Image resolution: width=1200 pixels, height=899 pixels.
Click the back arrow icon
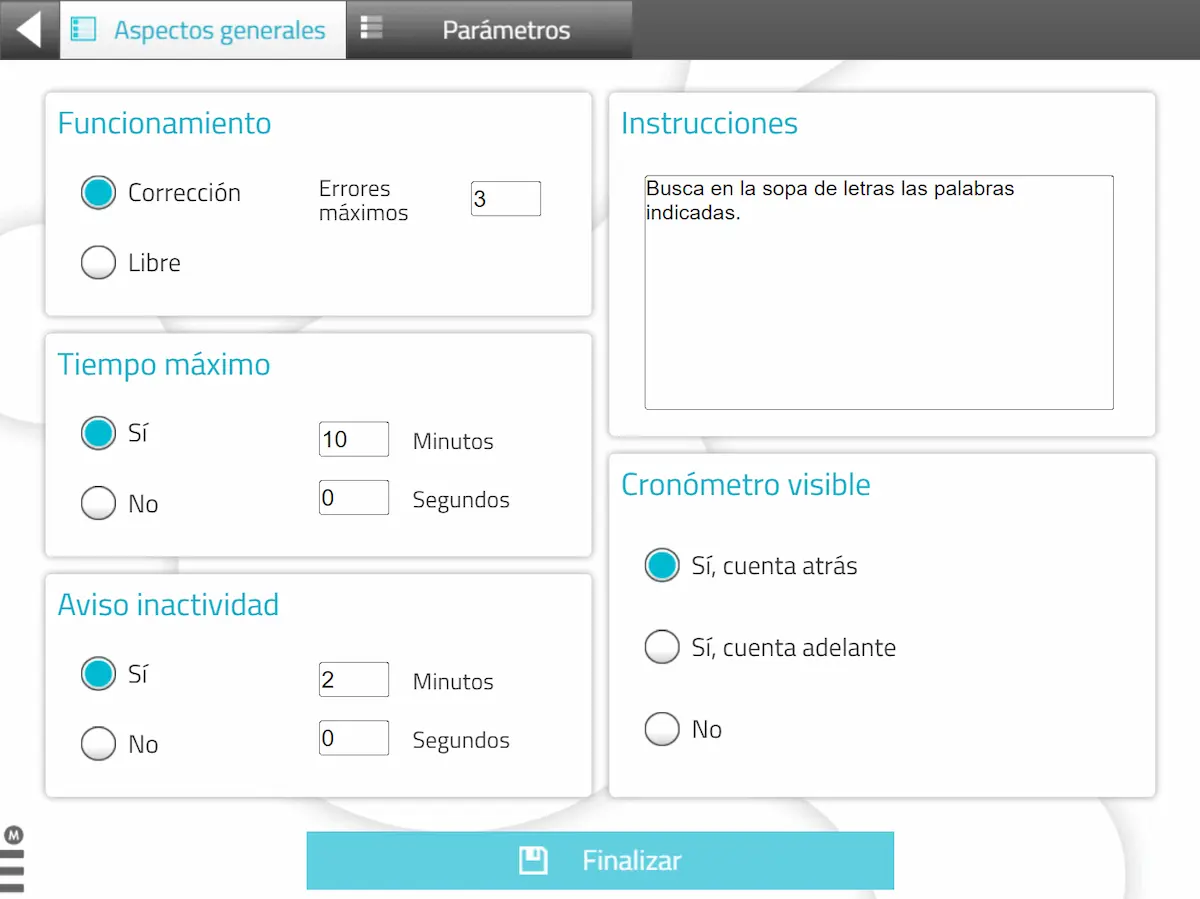pos(29,29)
